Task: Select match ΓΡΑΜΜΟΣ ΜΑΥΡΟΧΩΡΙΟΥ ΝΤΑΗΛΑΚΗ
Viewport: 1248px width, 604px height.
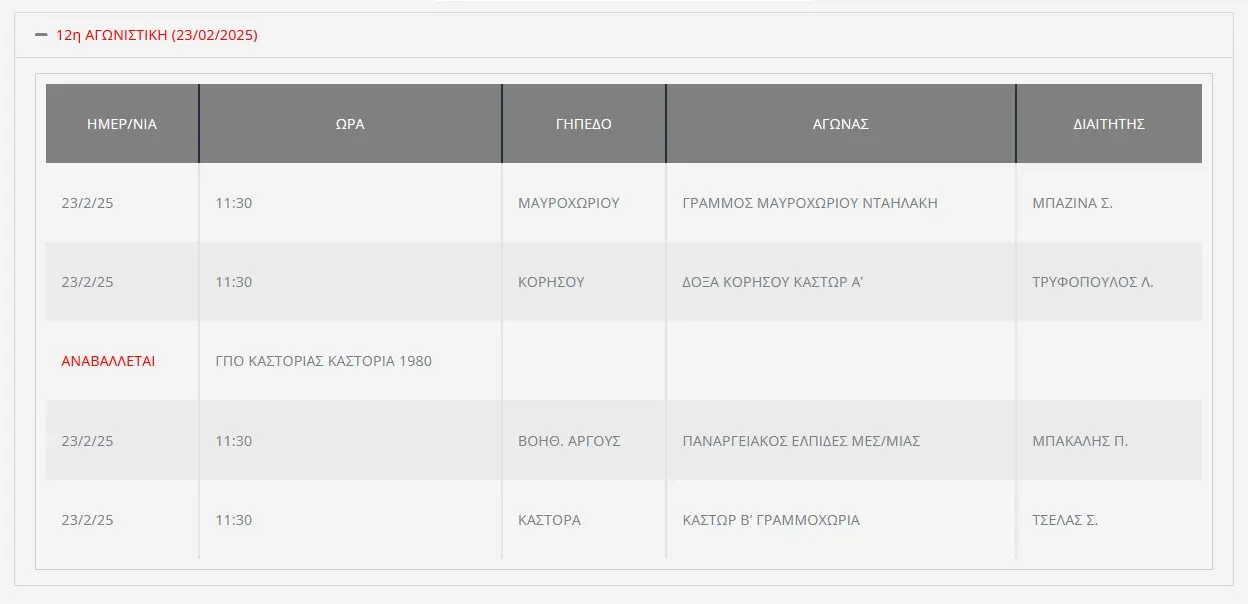Action: tap(810, 203)
